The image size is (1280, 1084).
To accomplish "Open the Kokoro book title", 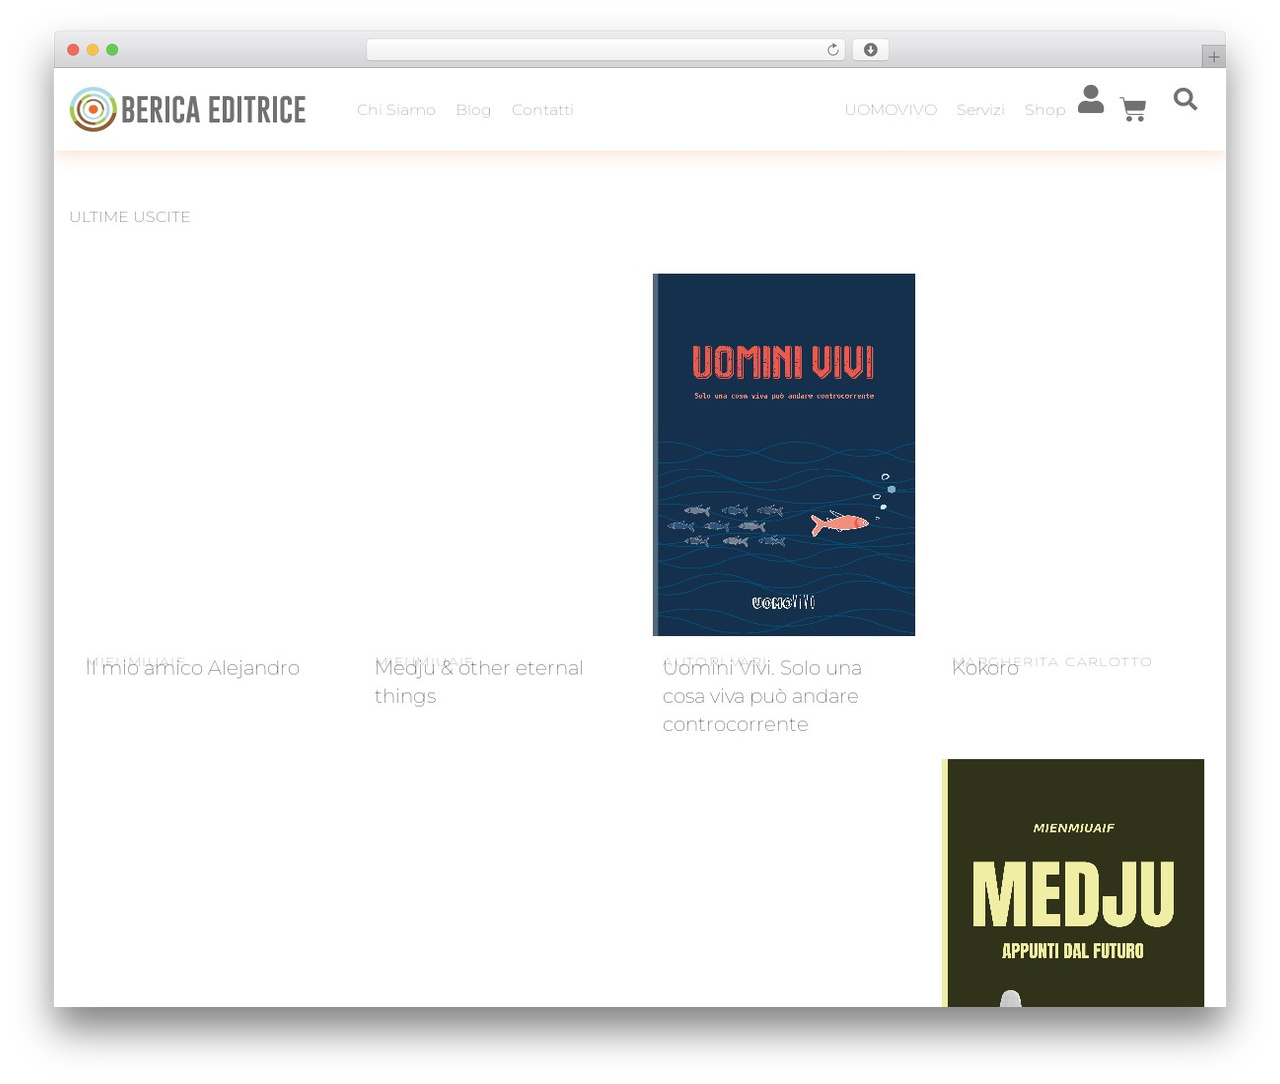I will click(985, 668).
